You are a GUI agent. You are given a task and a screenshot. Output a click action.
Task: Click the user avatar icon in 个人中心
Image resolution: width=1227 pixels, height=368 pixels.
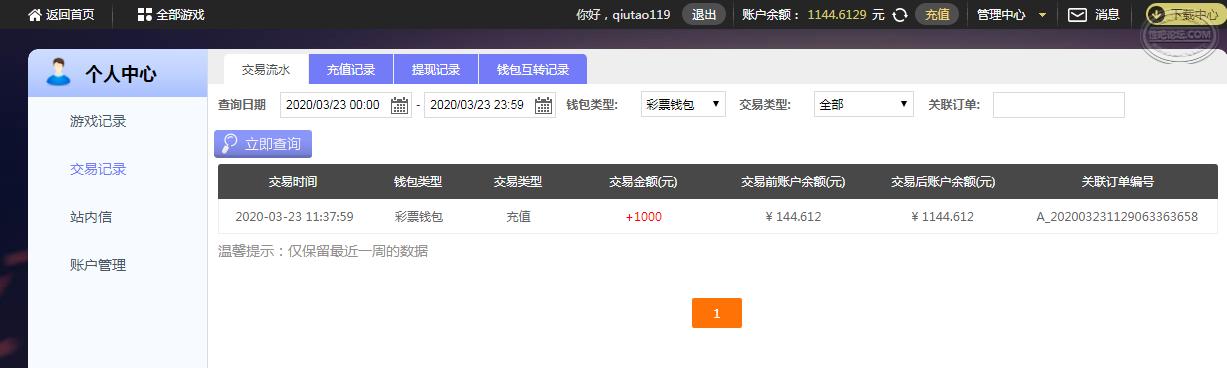[60, 73]
